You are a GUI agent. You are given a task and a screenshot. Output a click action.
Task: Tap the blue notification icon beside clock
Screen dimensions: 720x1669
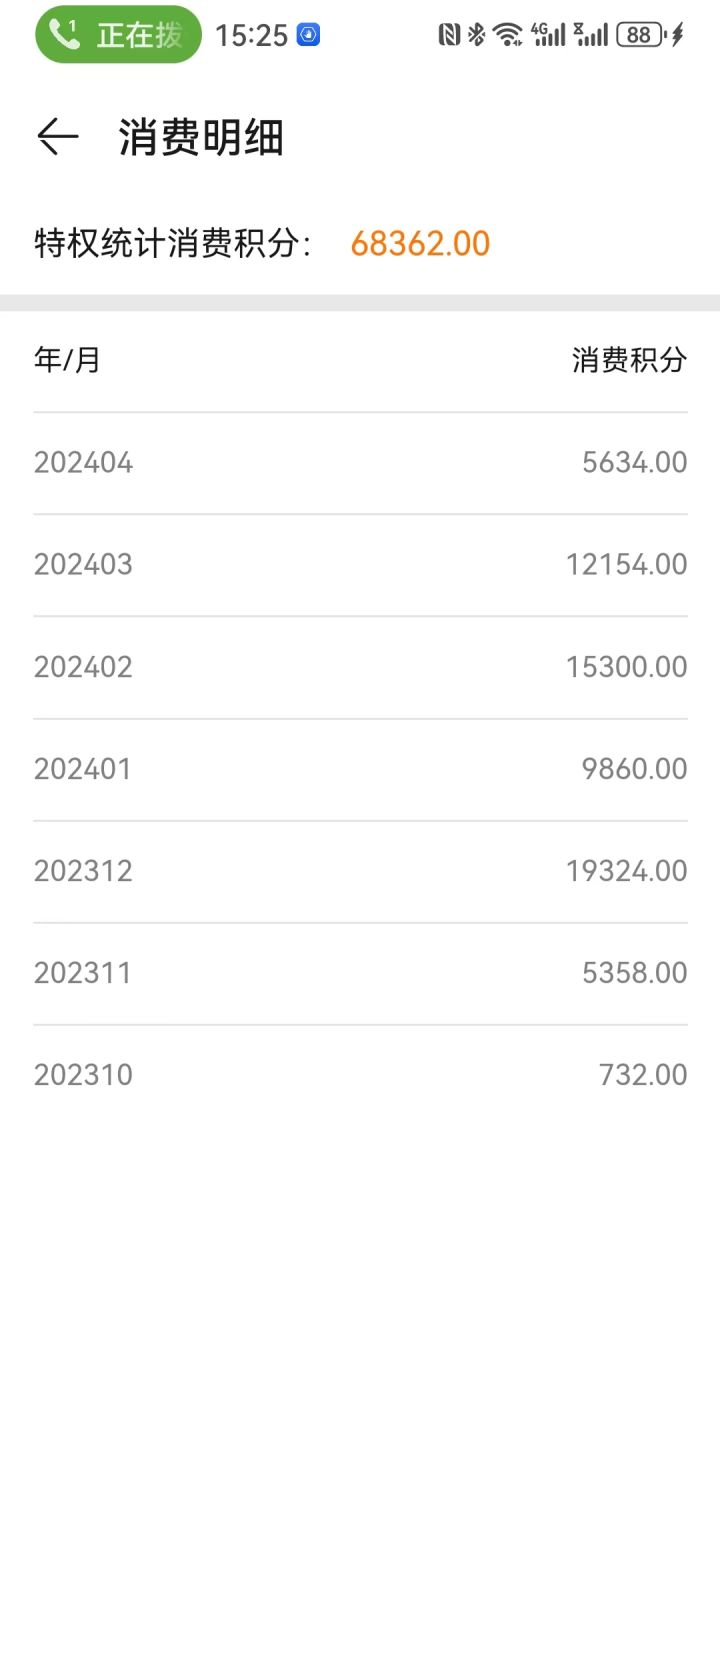point(309,35)
